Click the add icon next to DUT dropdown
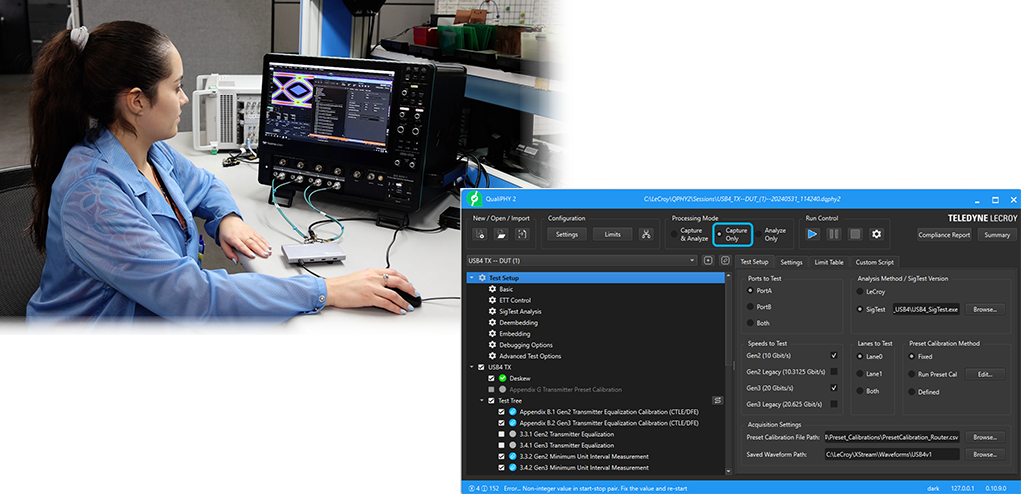This screenshot has width=1028, height=500. click(708, 261)
